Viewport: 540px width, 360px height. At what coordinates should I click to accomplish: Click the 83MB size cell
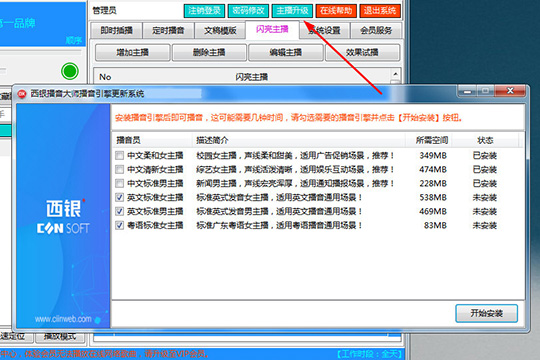coord(435,225)
